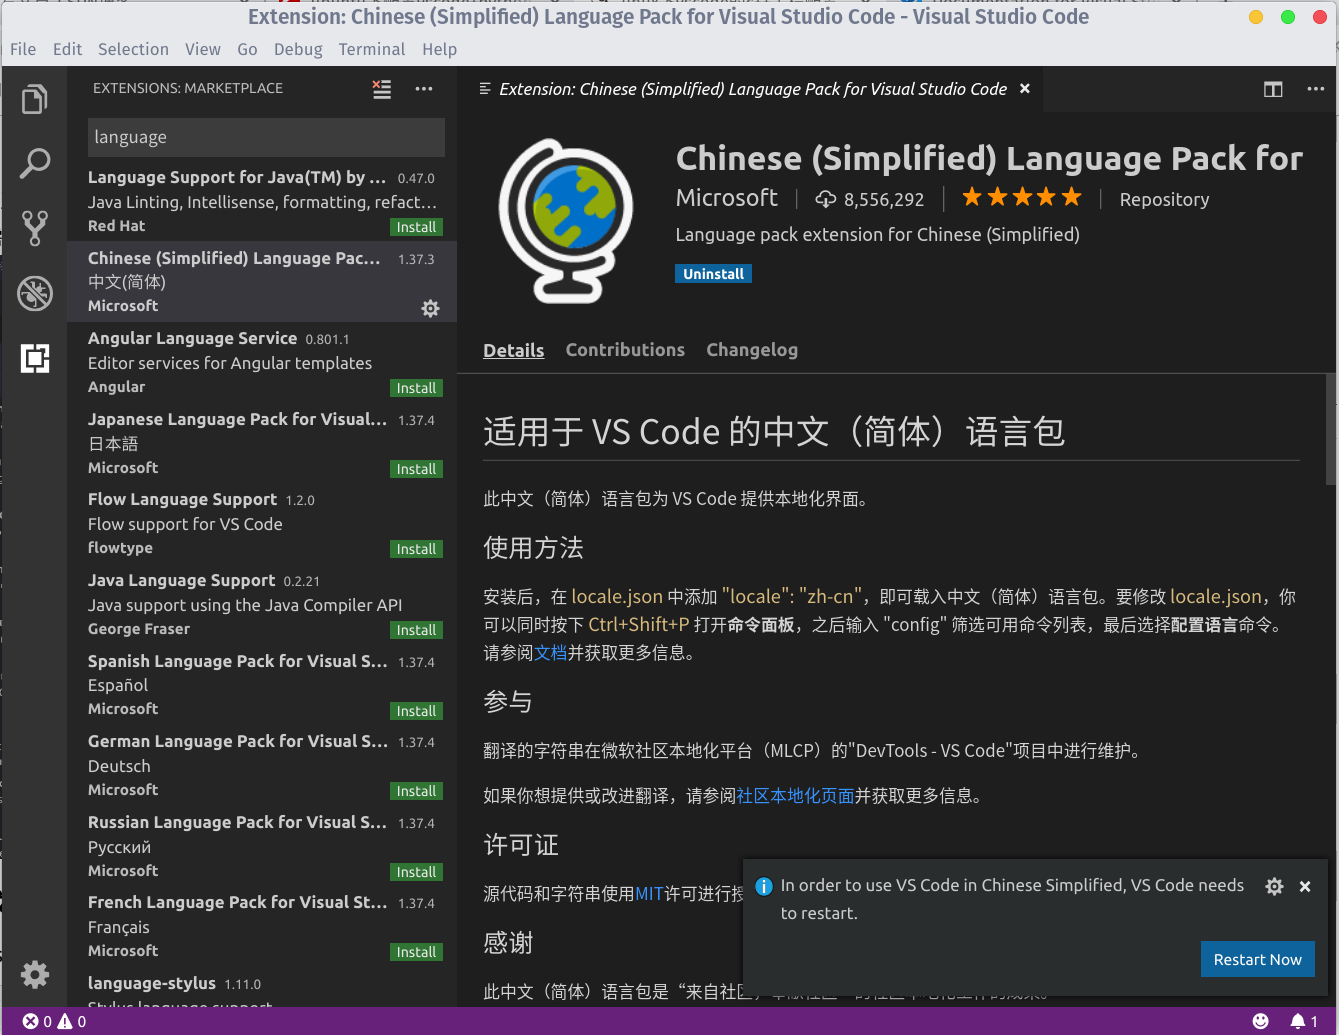This screenshot has height=1035, width=1339.
Task: Install Japanese Language Pack
Action: click(x=416, y=469)
